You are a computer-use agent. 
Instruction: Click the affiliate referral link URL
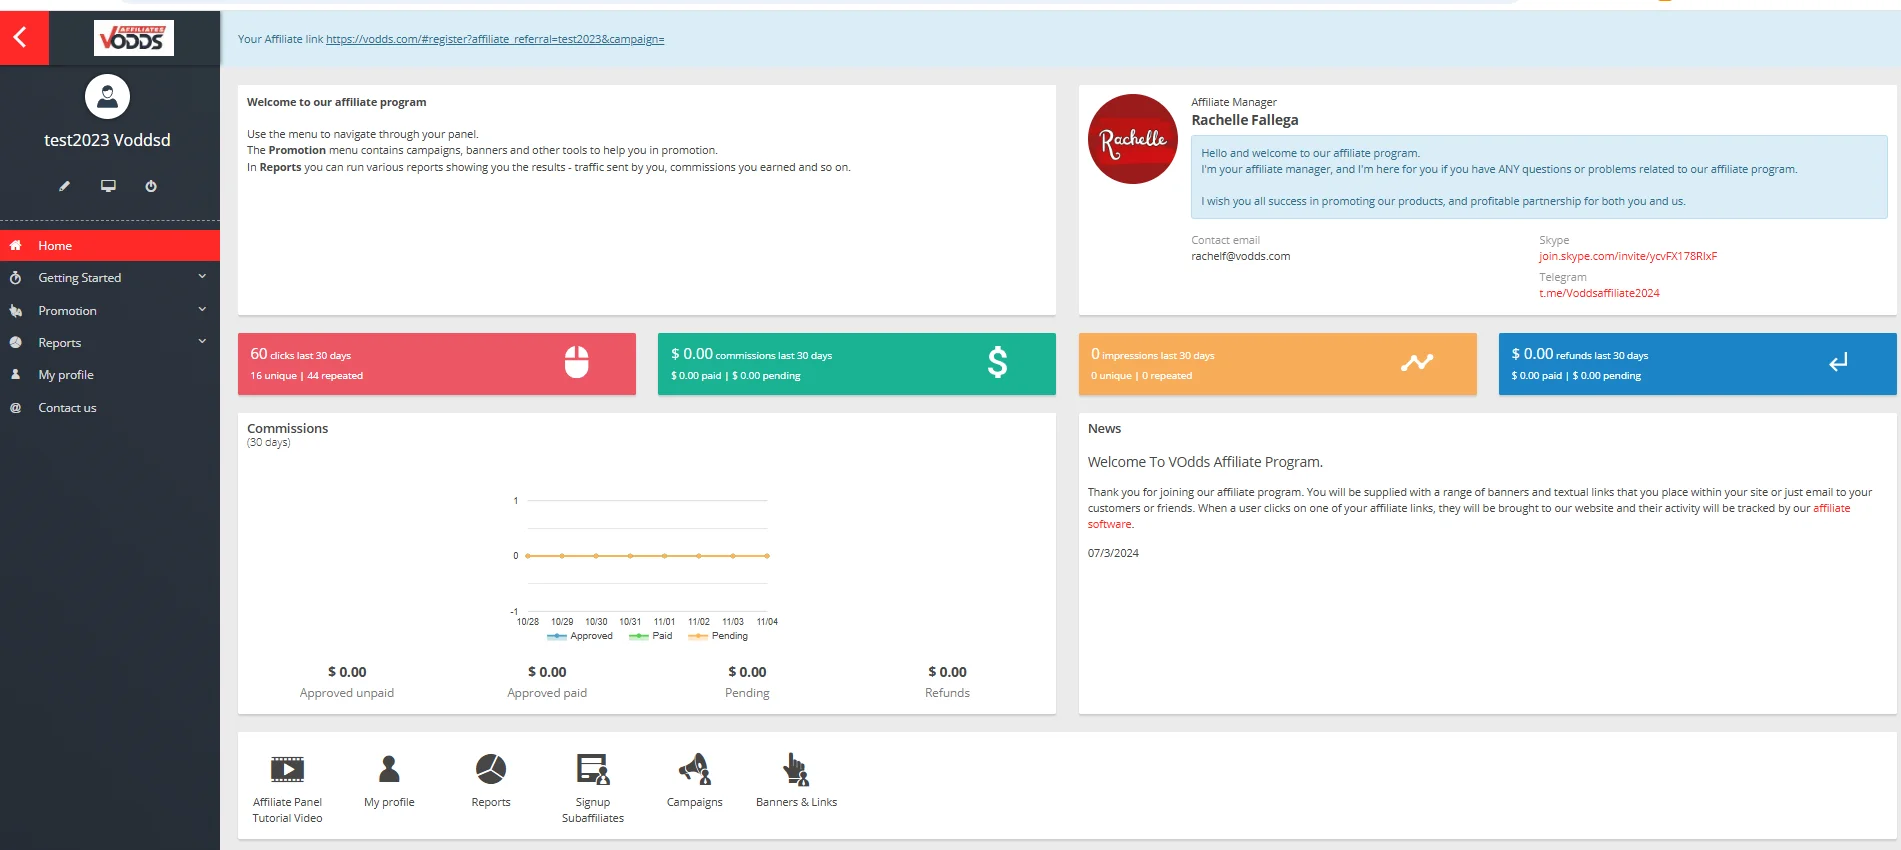(494, 40)
